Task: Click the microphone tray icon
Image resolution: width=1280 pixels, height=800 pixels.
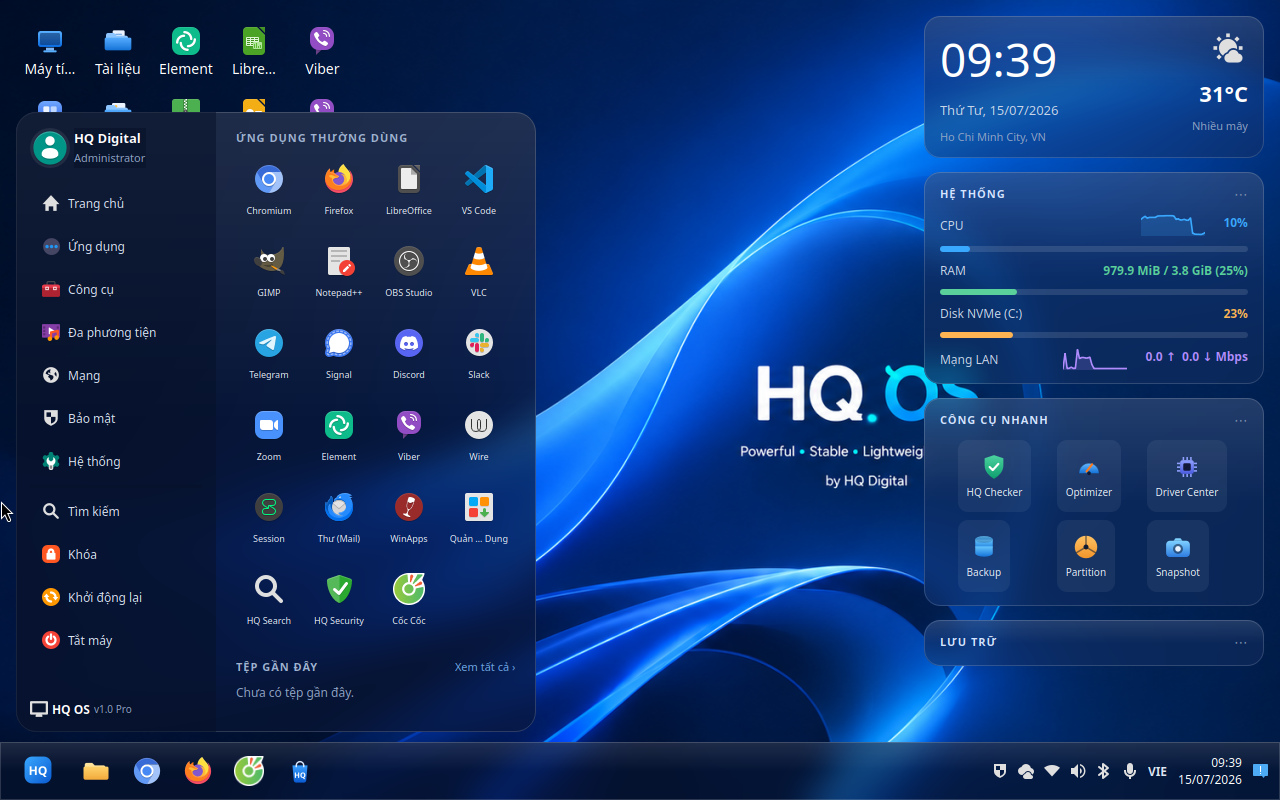Action: (x=1130, y=771)
